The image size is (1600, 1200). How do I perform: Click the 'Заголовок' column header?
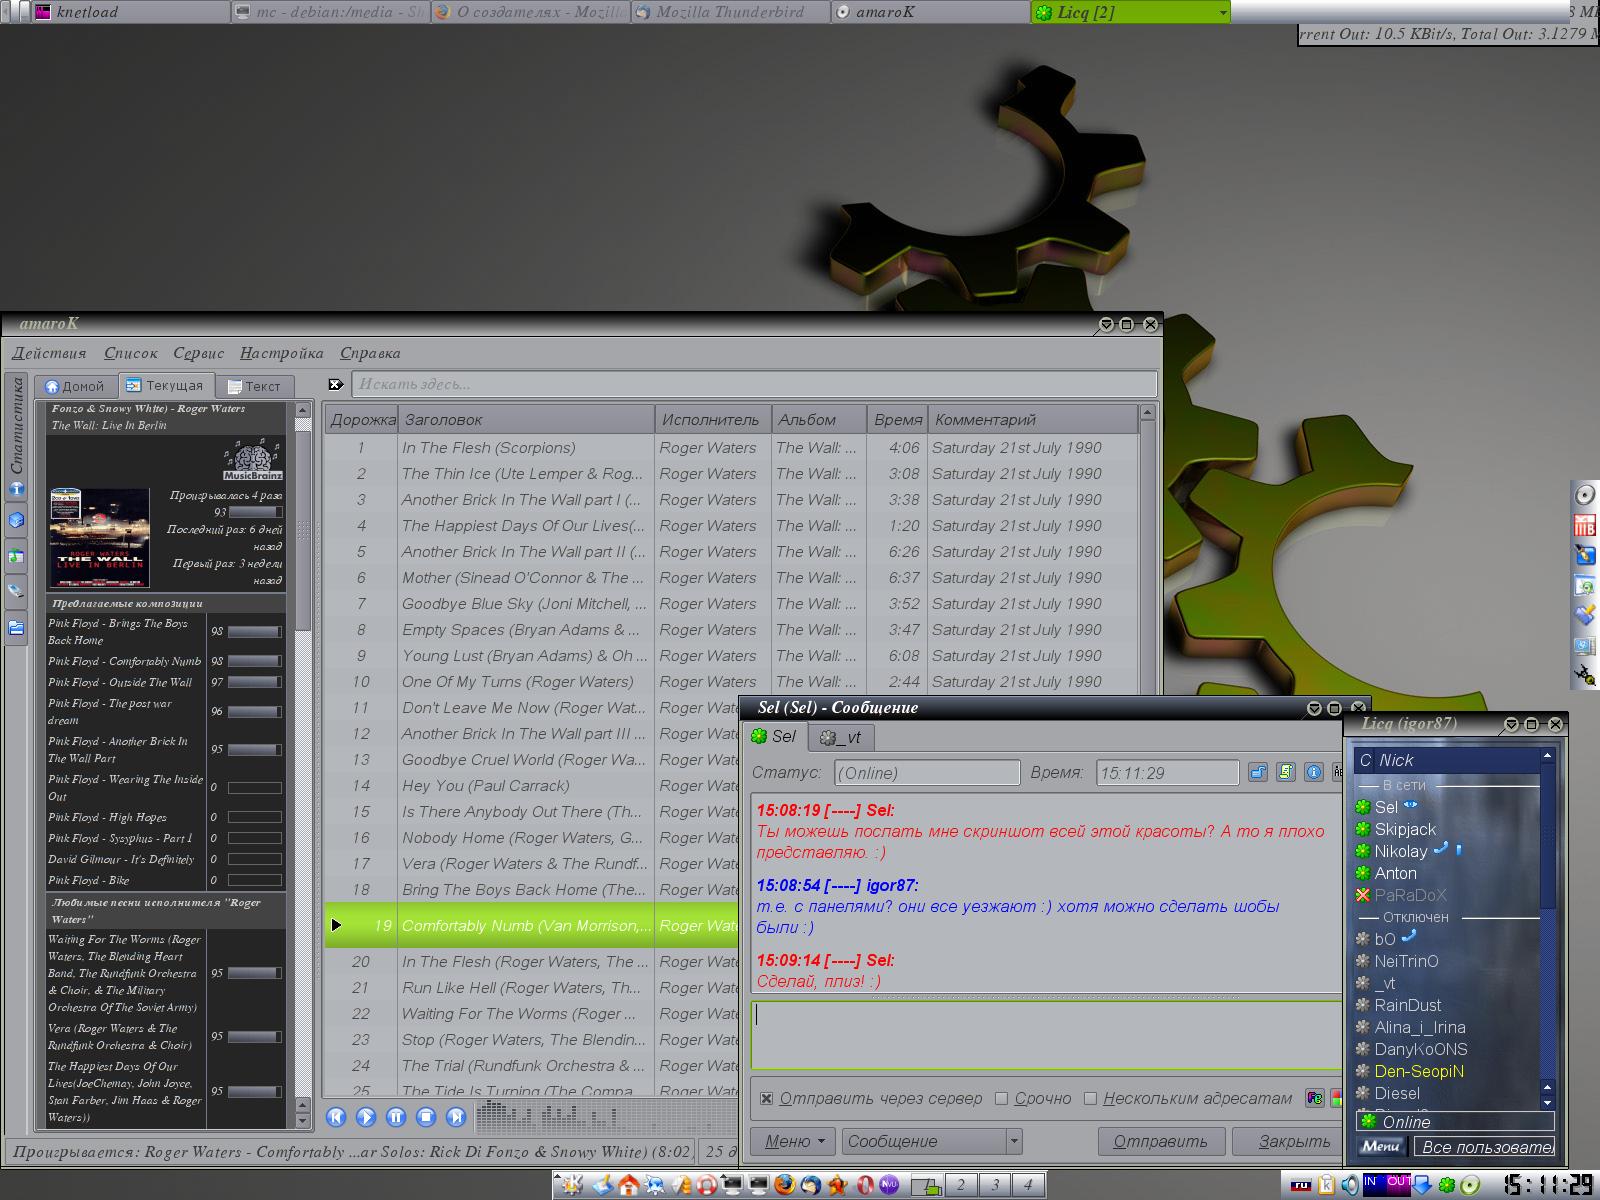point(526,420)
